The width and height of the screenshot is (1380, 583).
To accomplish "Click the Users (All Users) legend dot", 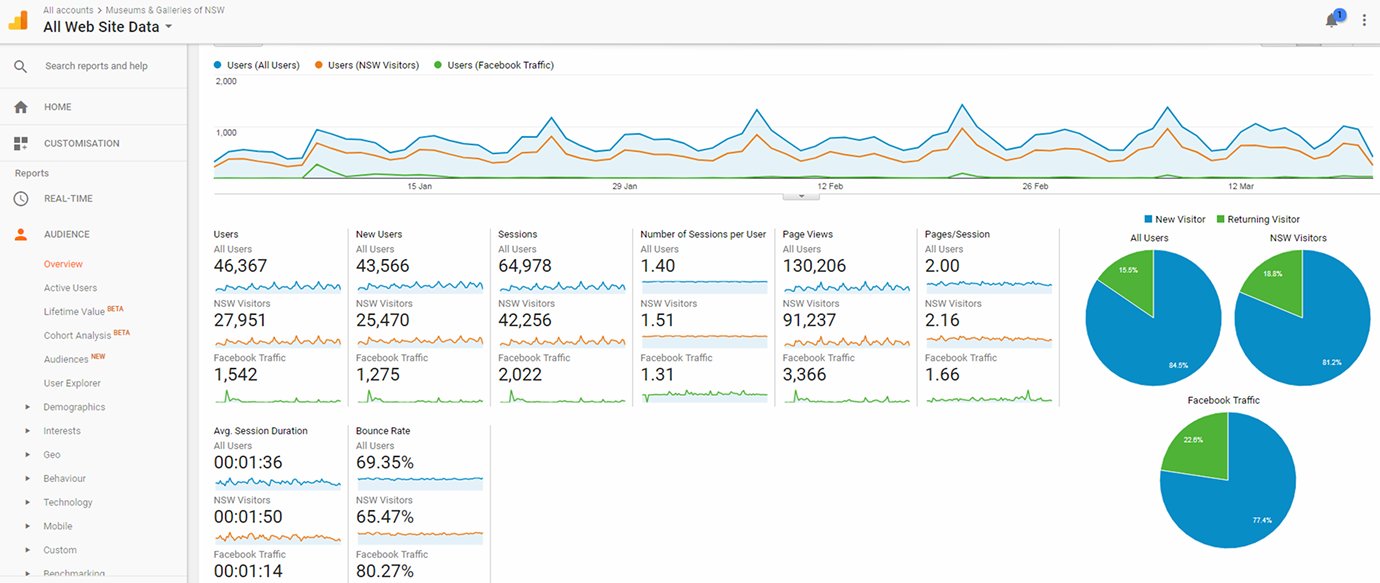I will click(x=219, y=65).
